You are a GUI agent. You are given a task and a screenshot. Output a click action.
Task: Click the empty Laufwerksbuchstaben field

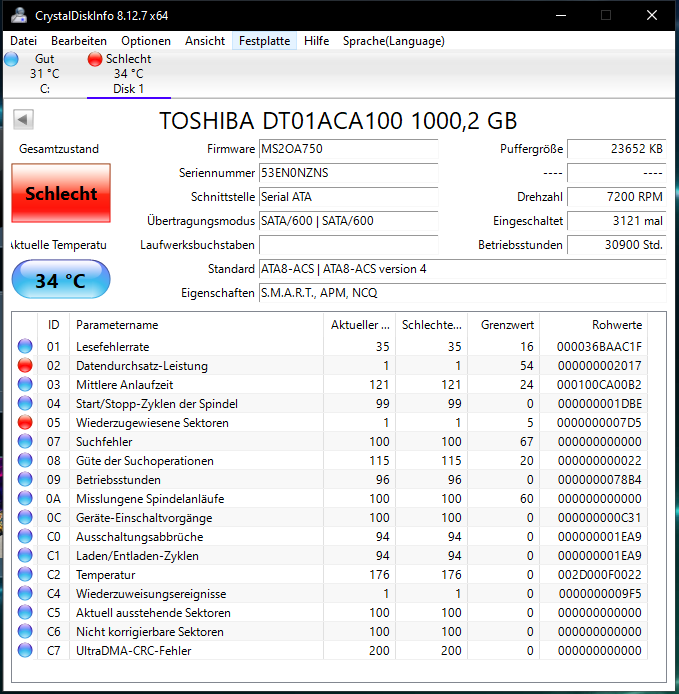coord(348,244)
